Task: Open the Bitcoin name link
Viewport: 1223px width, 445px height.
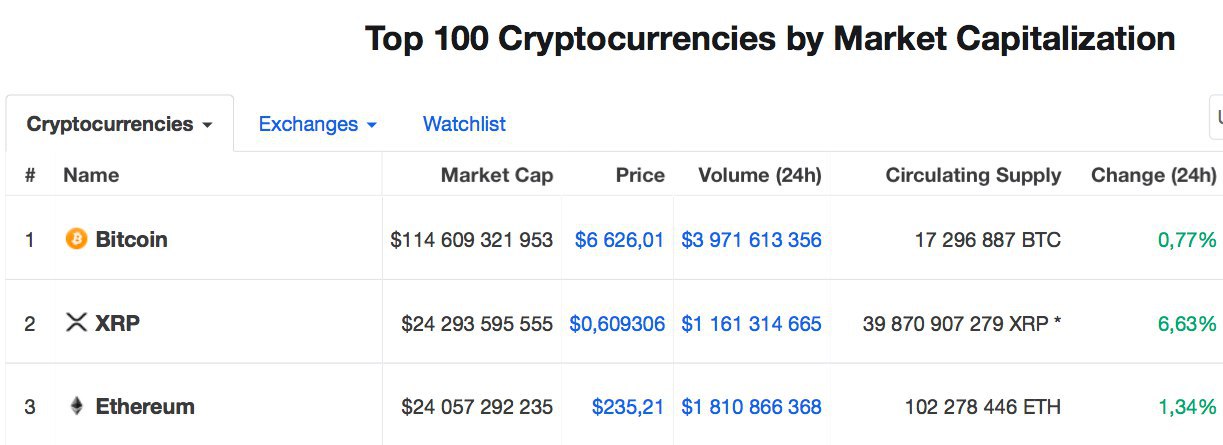Action: (x=131, y=239)
